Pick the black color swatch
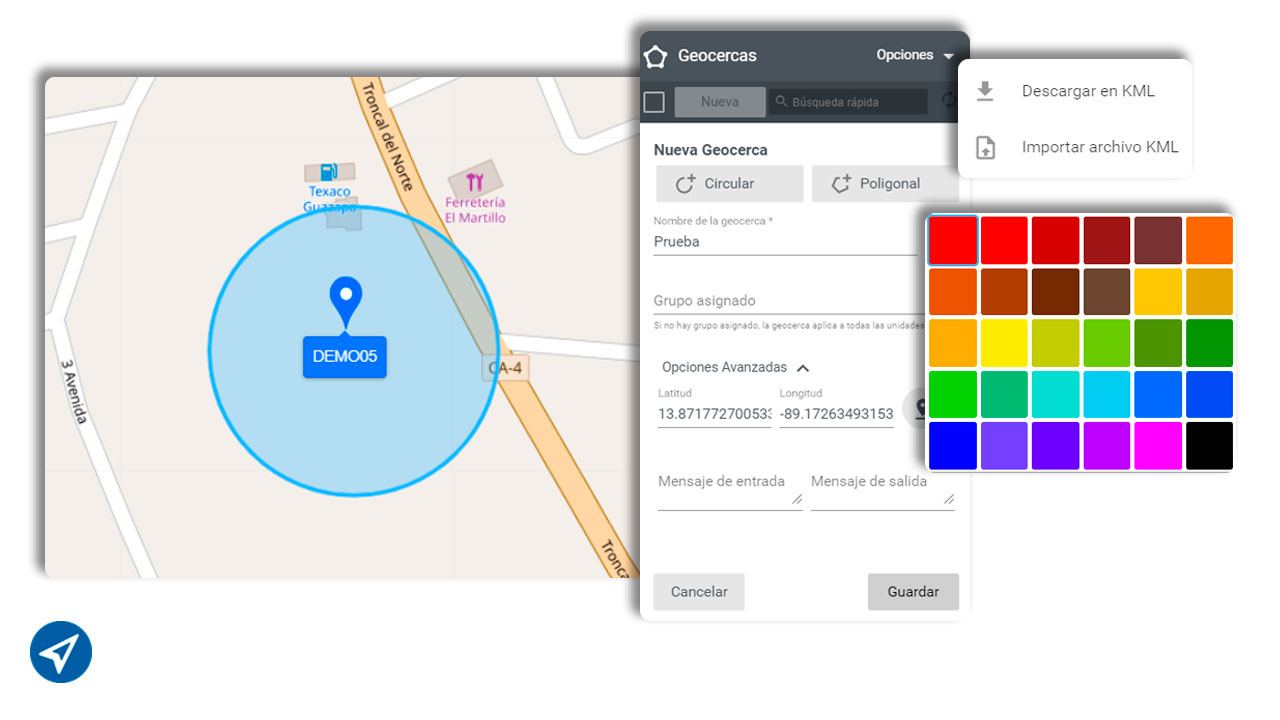 (x=1209, y=446)
